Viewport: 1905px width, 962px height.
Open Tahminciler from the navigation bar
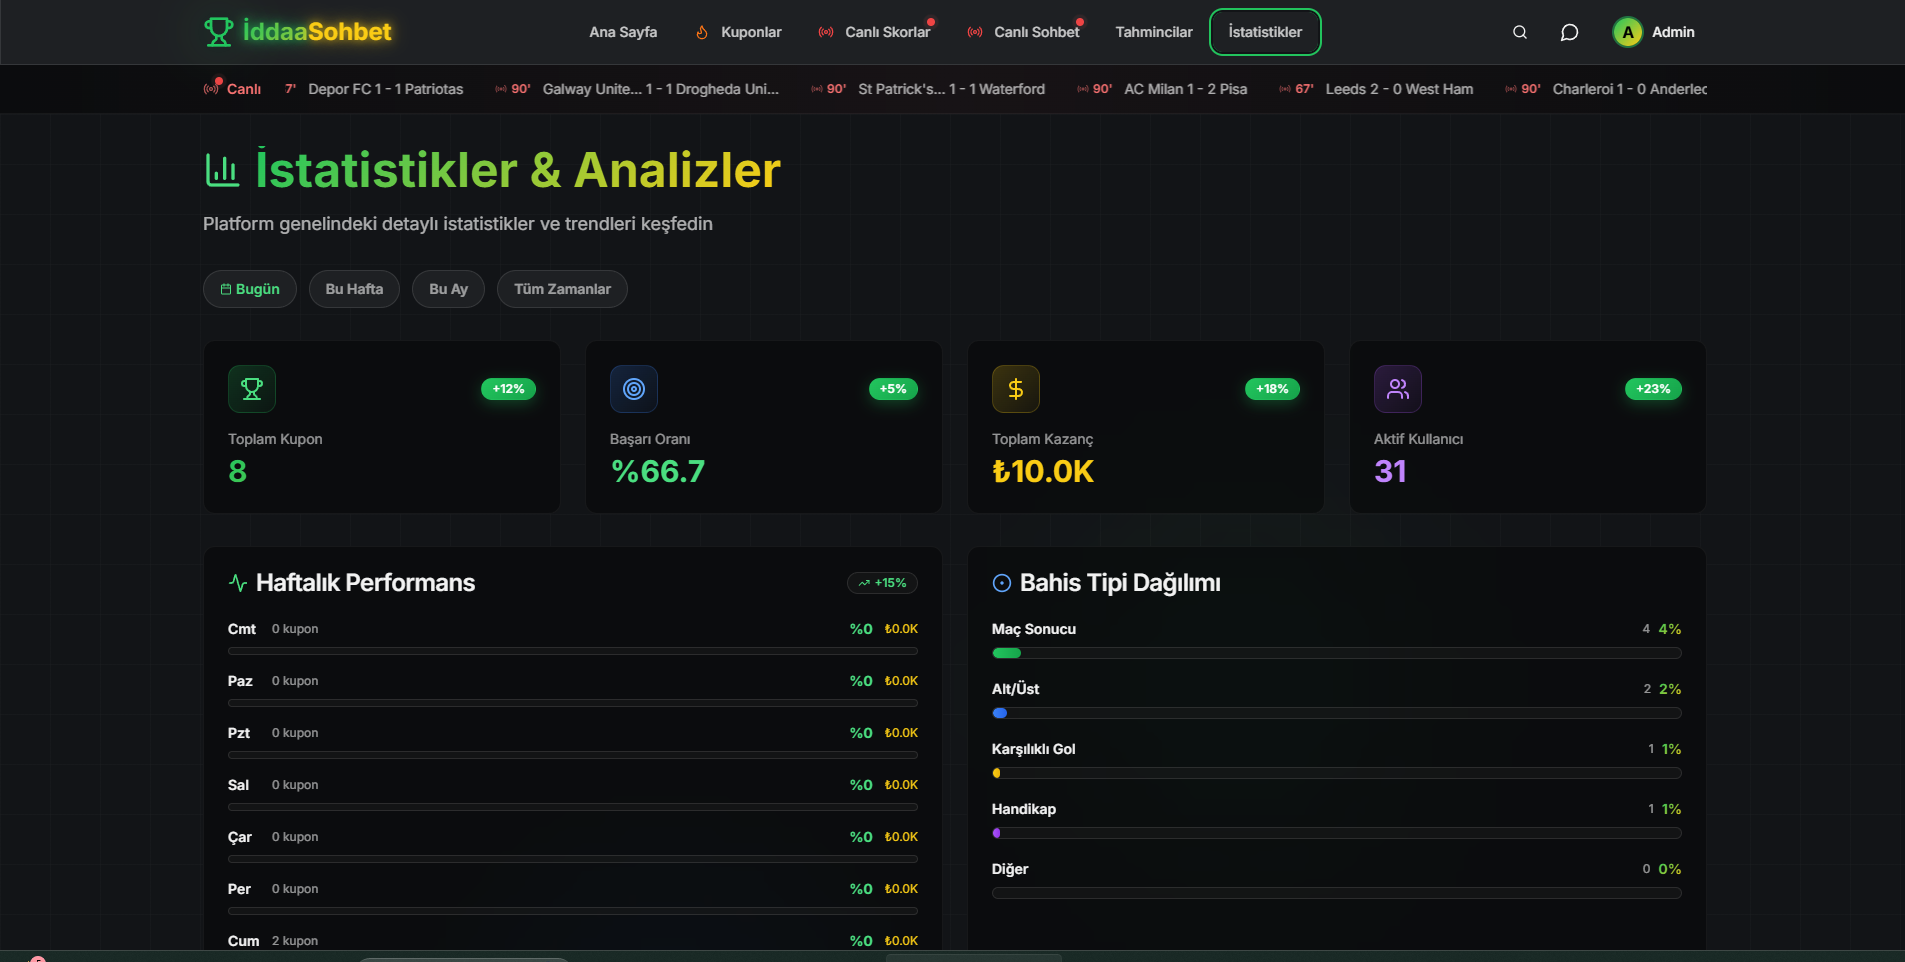pos(1153,32)
